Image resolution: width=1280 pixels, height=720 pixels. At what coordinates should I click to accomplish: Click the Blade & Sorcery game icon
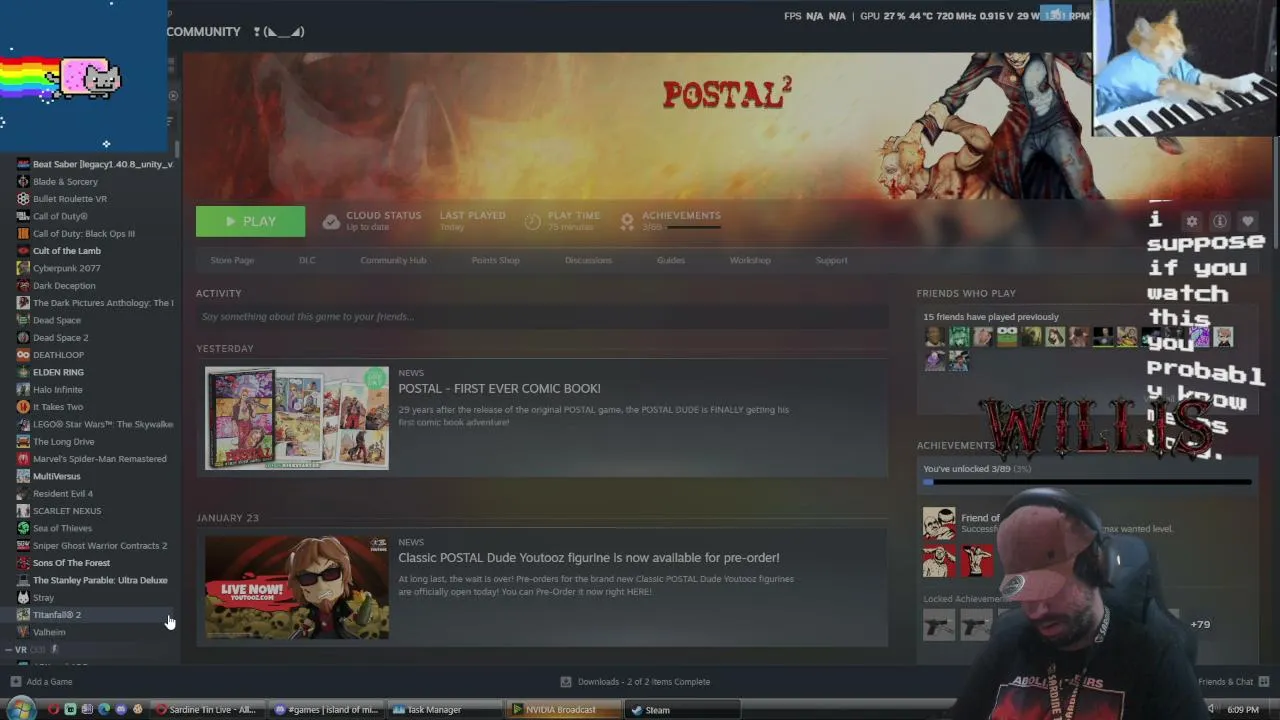point(23,182)
